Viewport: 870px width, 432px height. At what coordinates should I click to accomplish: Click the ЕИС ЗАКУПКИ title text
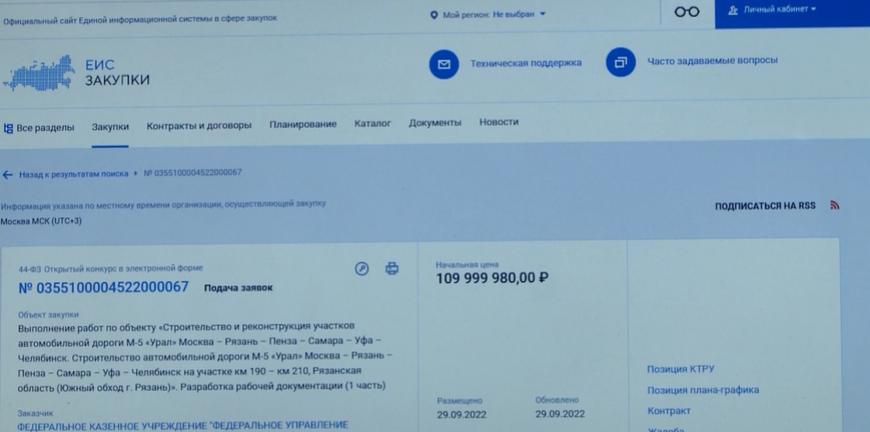[x=117, y=73]
